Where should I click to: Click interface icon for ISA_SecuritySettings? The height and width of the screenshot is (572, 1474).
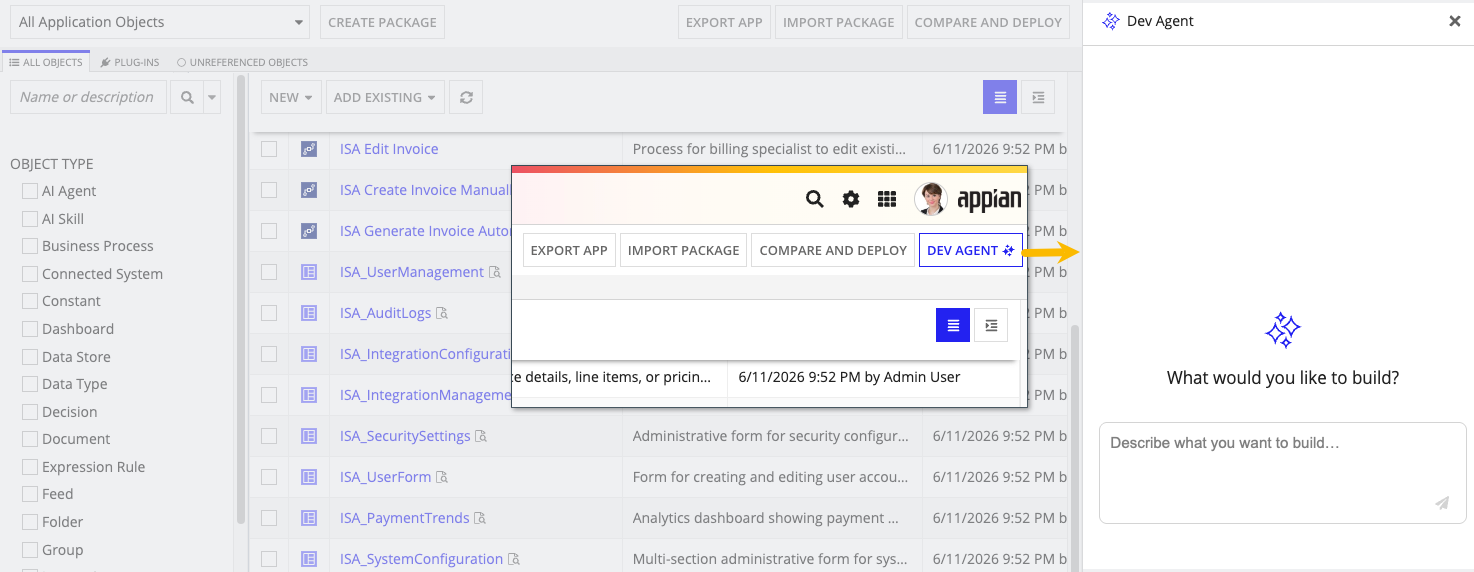click(309, 436)
